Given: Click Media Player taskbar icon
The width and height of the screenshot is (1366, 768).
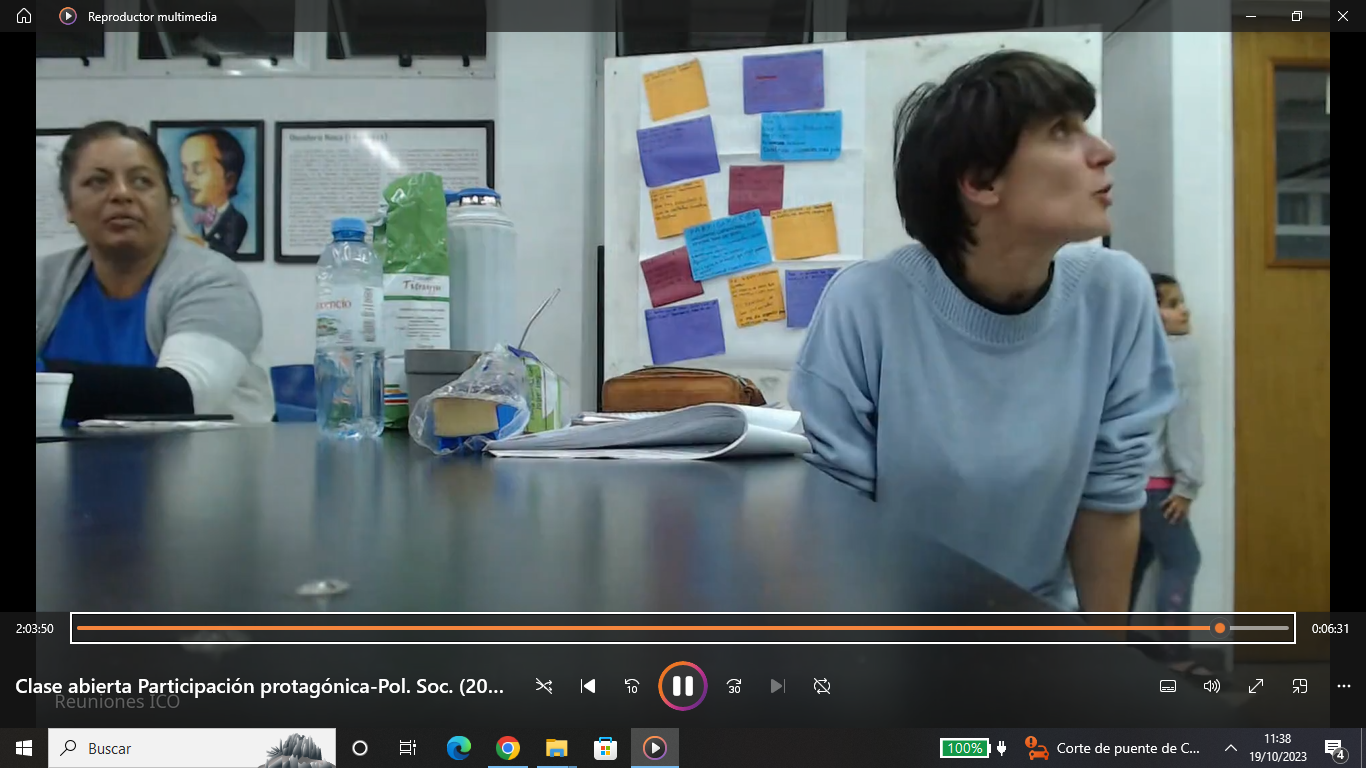Looking at the screenshot, I should pyautogui.click(x=655, y=748).
